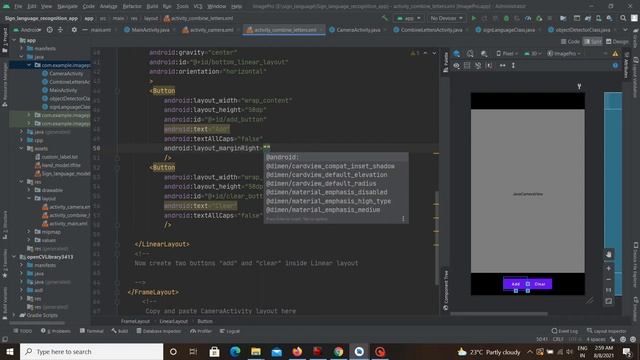
Task: Open Microsoft Edge from the taskbar
Action: (235, 351)
